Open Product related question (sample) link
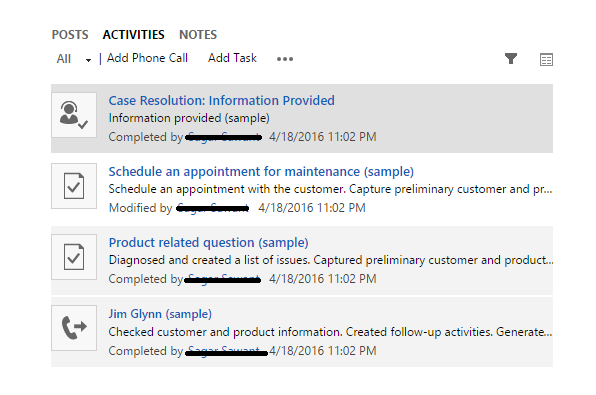 208,243
